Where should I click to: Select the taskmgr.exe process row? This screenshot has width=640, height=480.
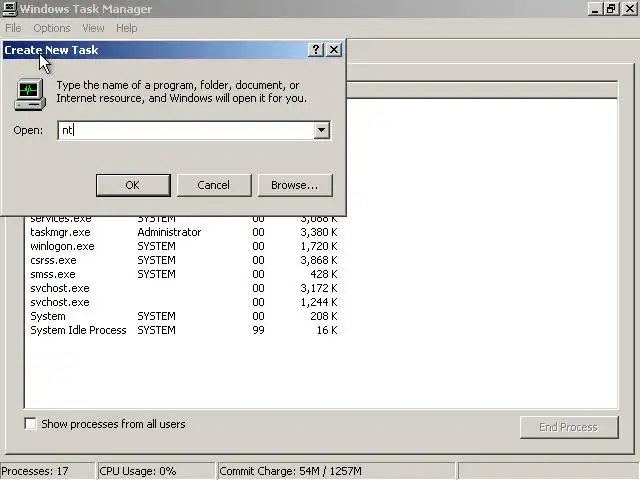[184, 232]
